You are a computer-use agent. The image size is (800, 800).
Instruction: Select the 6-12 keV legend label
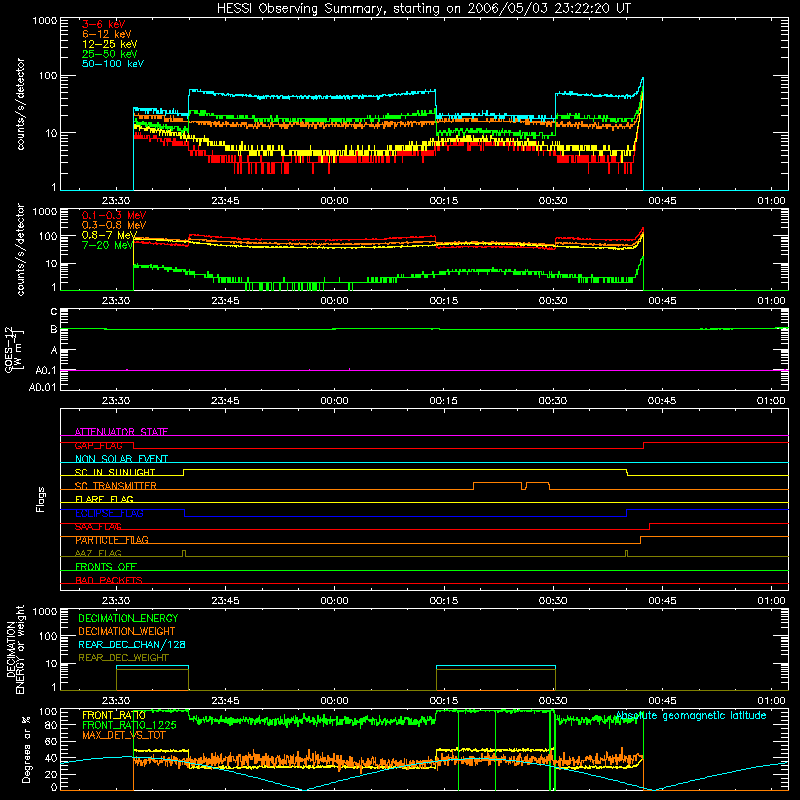click(107, 34)
